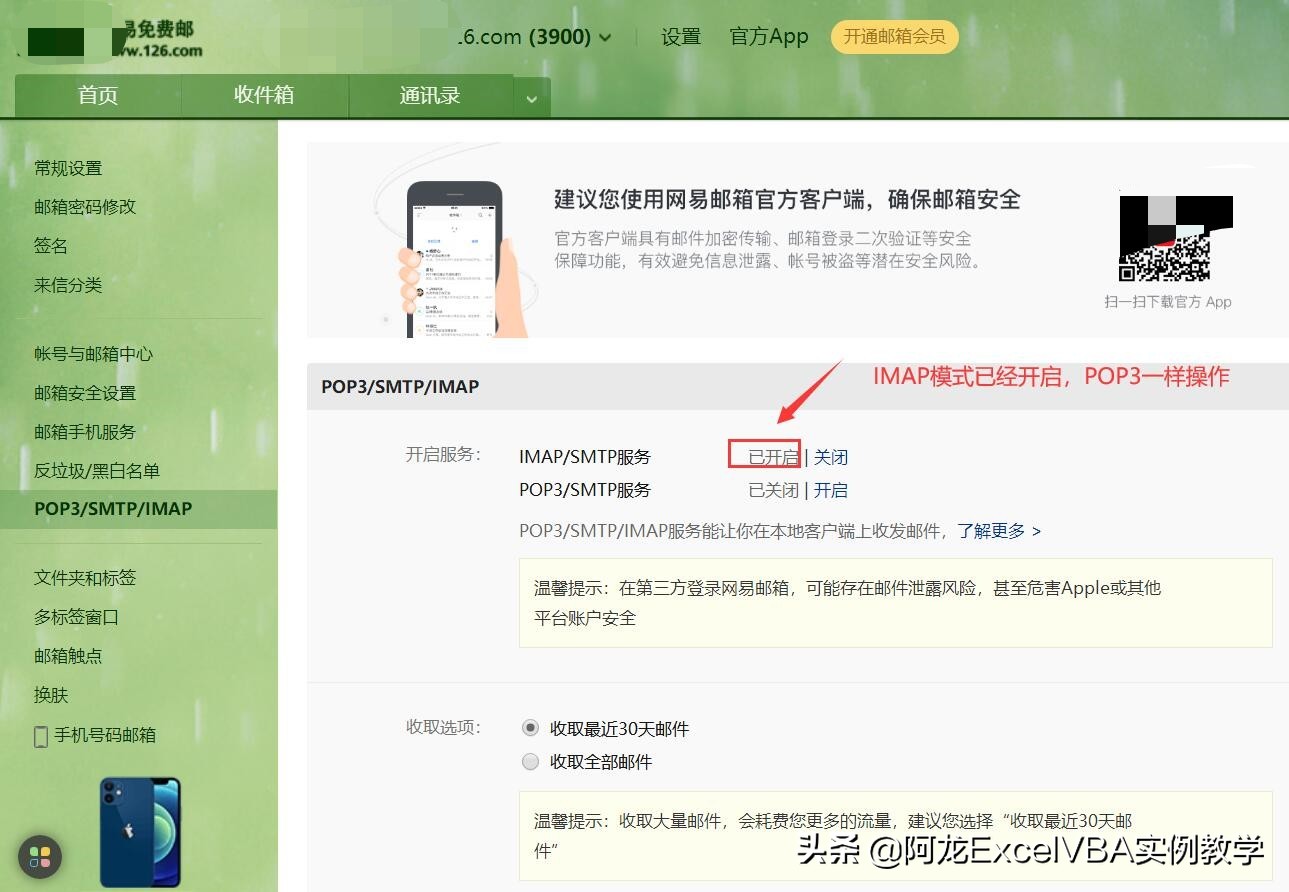This screenshot has width=1289, height=892.
Task: Open the green floating widget at bottom left
Action: [x=39, y=857]
